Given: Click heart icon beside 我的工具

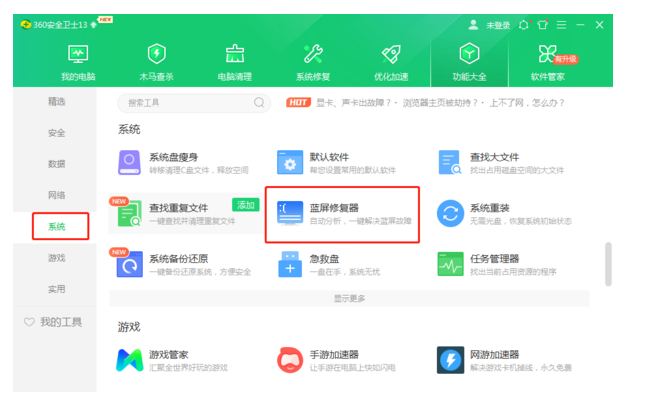Looking at the screenshot, I should point(29,323).
